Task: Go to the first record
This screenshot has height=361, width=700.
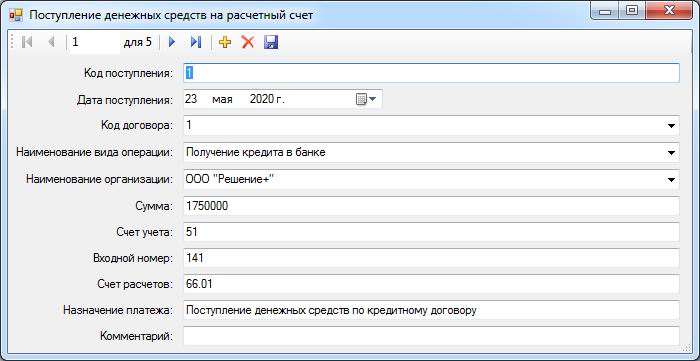Action: (27, 42)
